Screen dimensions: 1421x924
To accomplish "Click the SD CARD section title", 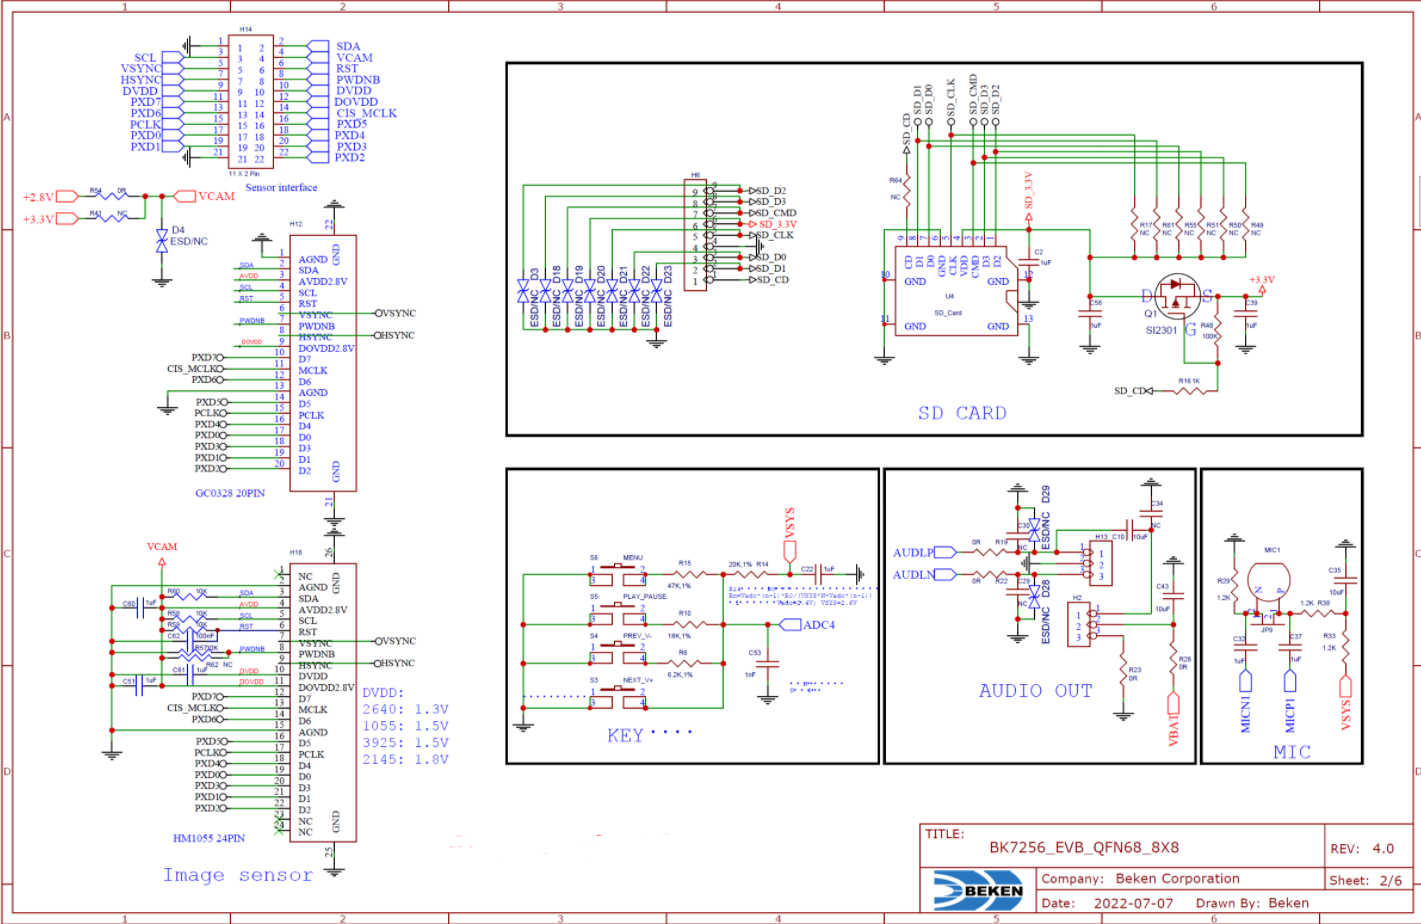I will [962, 413].
